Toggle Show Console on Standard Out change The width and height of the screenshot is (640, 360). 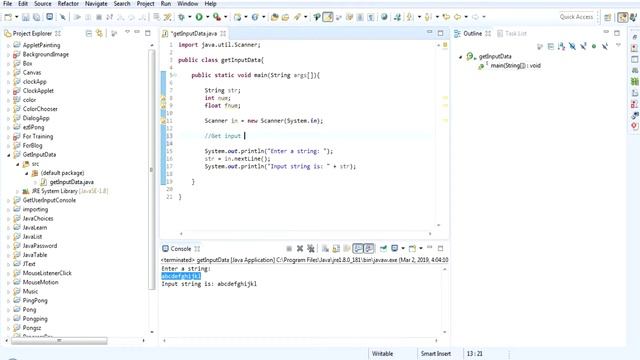(x=358, y=248)
